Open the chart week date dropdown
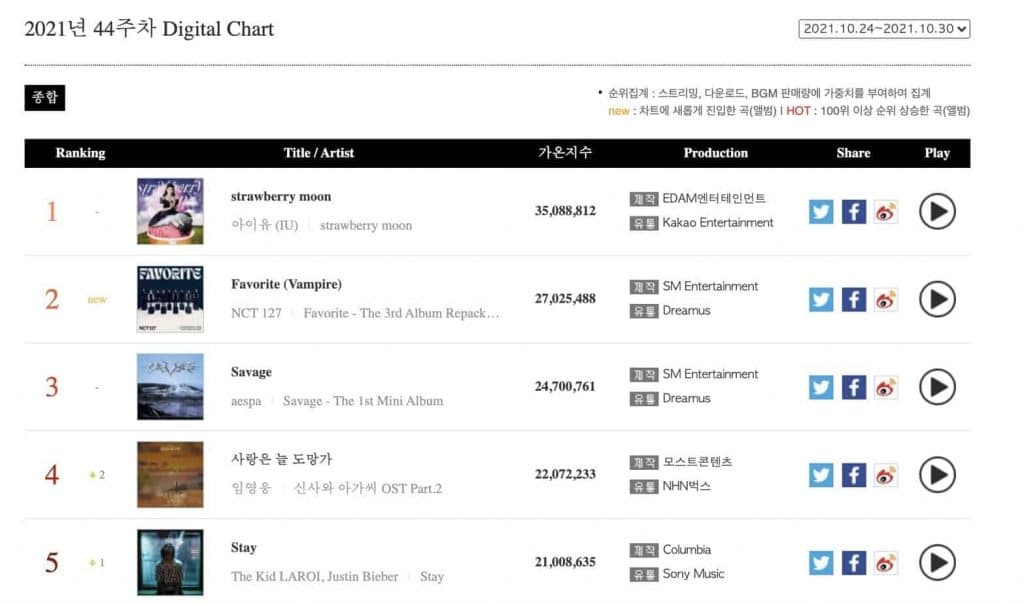 pos(885,29)
